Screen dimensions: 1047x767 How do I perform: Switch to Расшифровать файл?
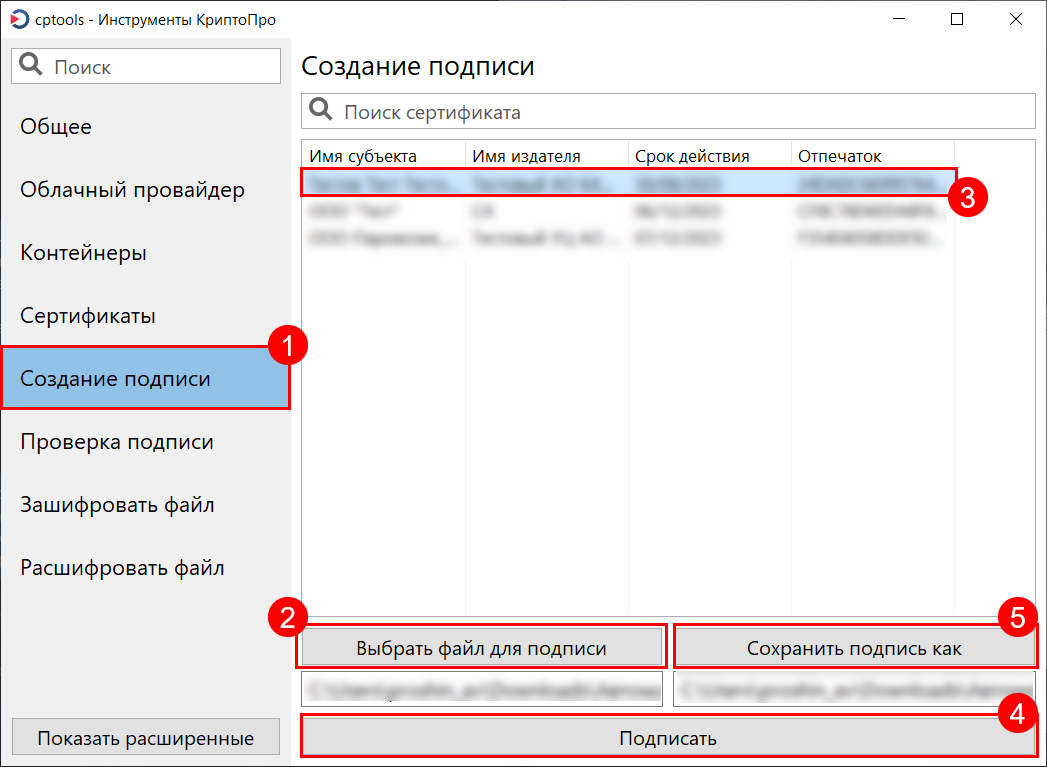pos(122,568)
